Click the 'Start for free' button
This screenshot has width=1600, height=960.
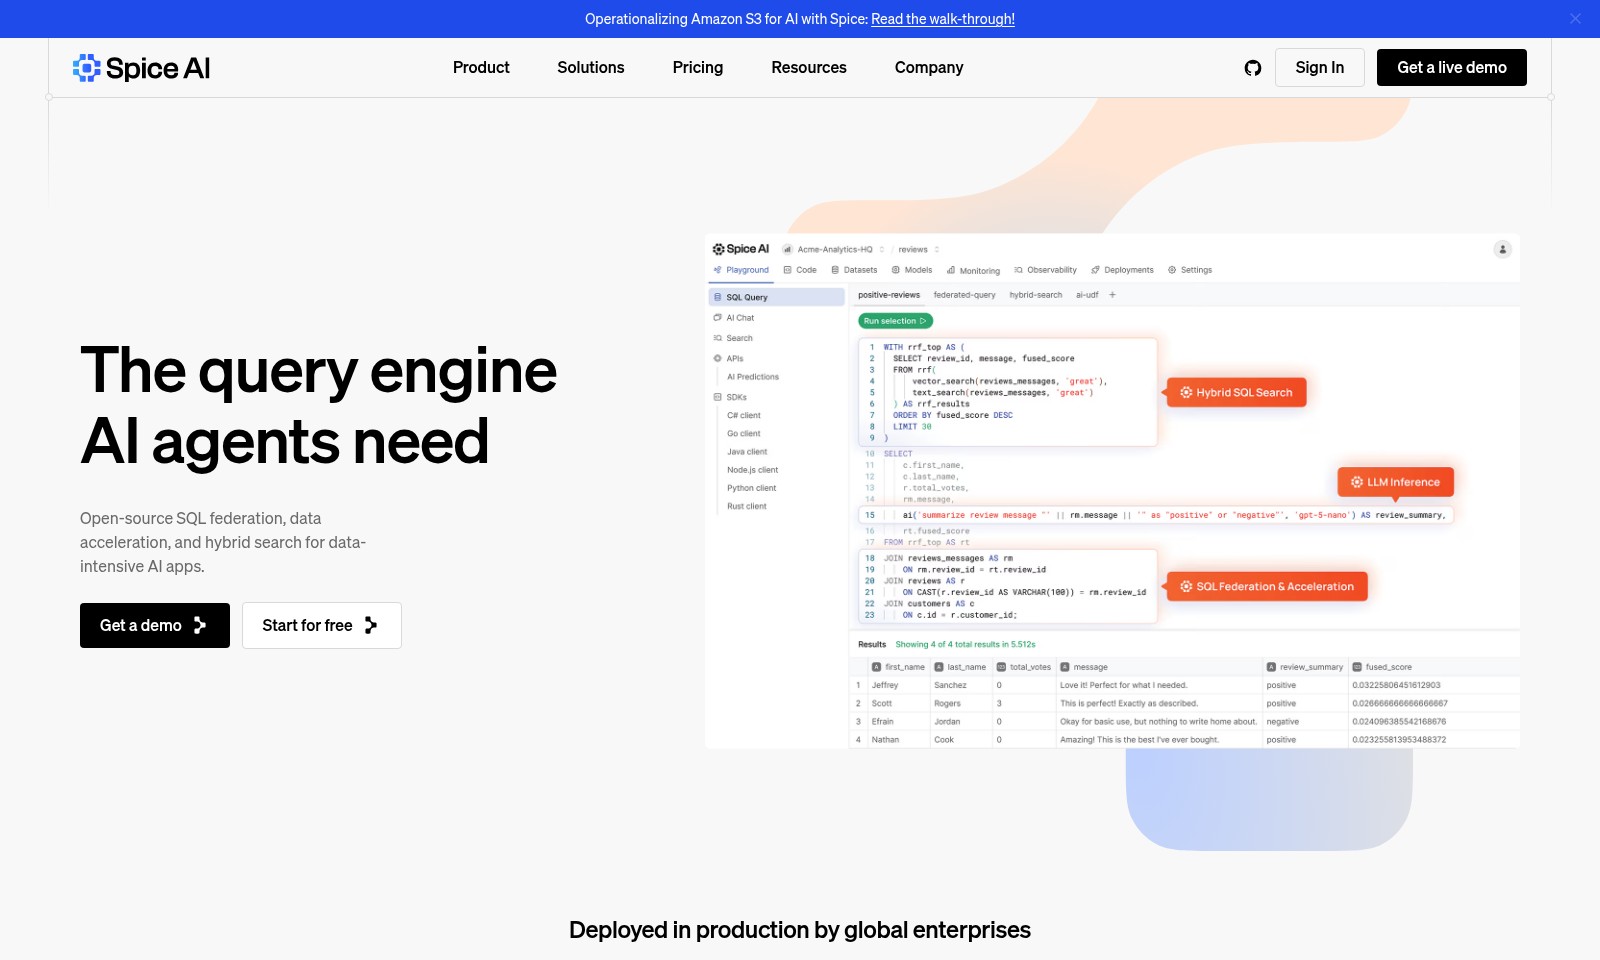coord(322,626)
